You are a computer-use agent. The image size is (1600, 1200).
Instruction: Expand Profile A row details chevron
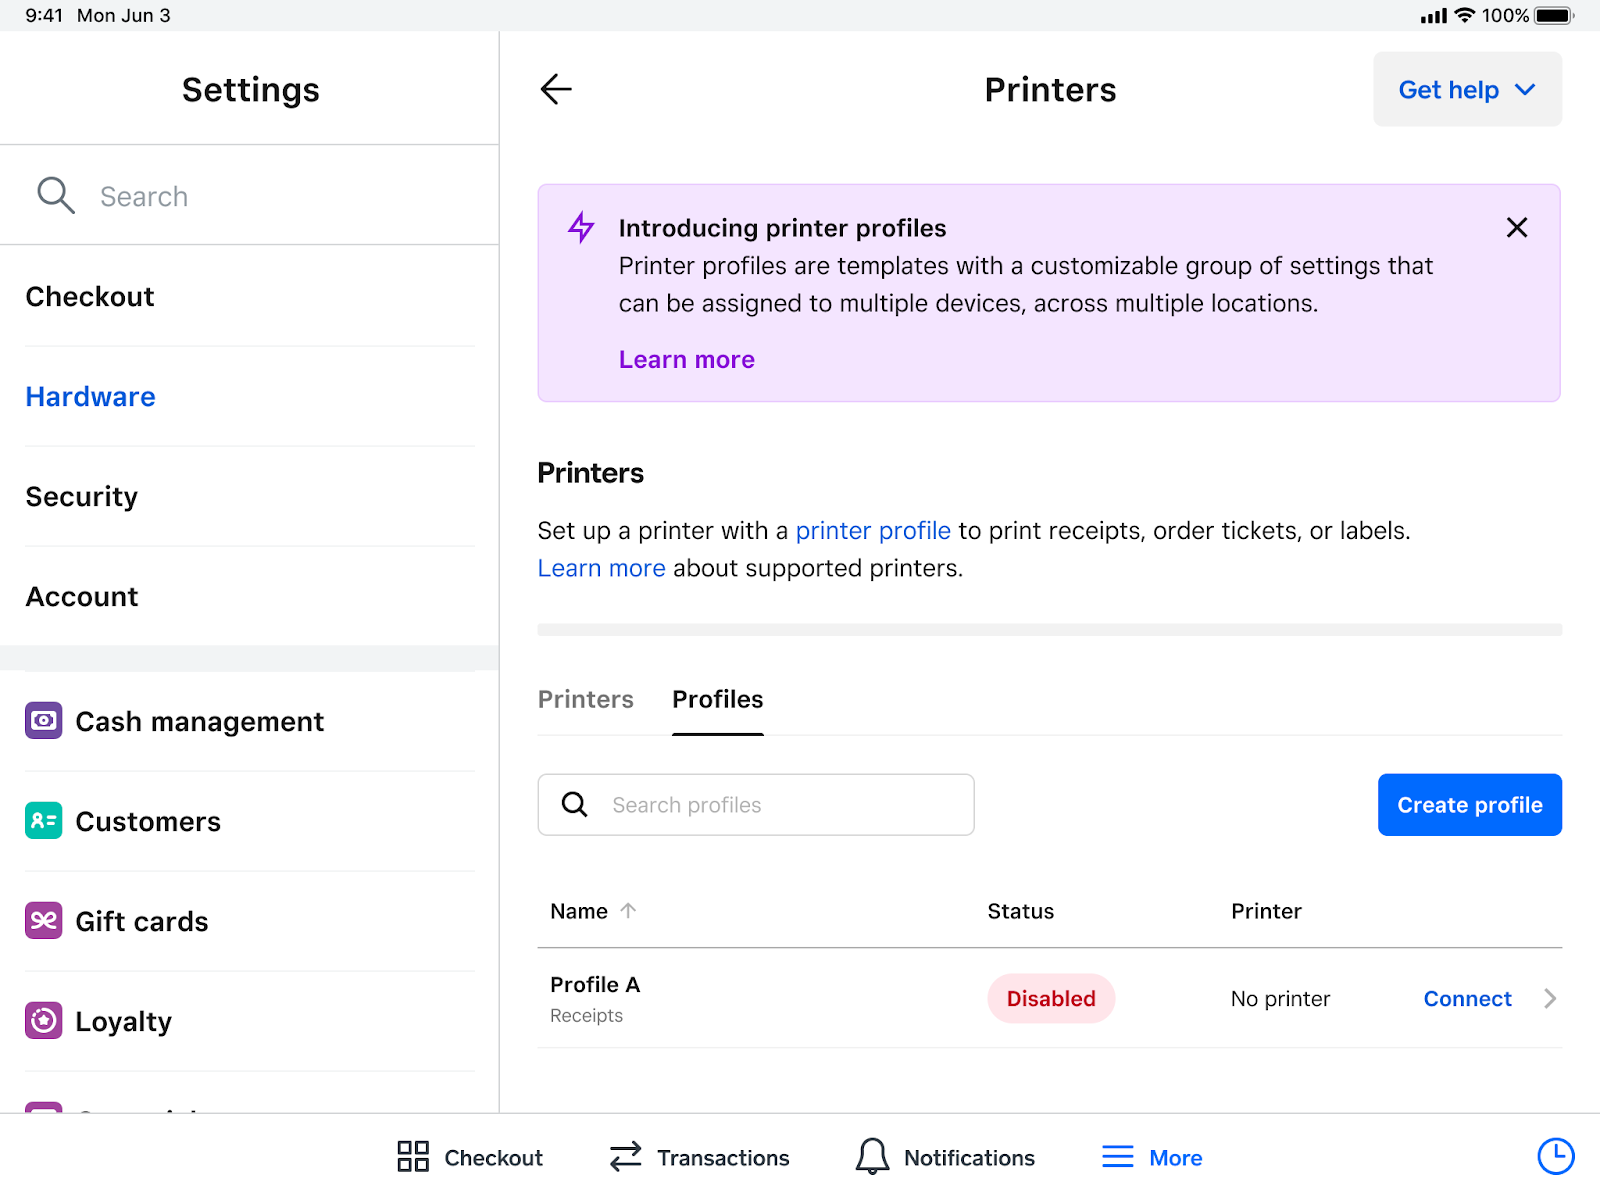[x=1548, y=998]
